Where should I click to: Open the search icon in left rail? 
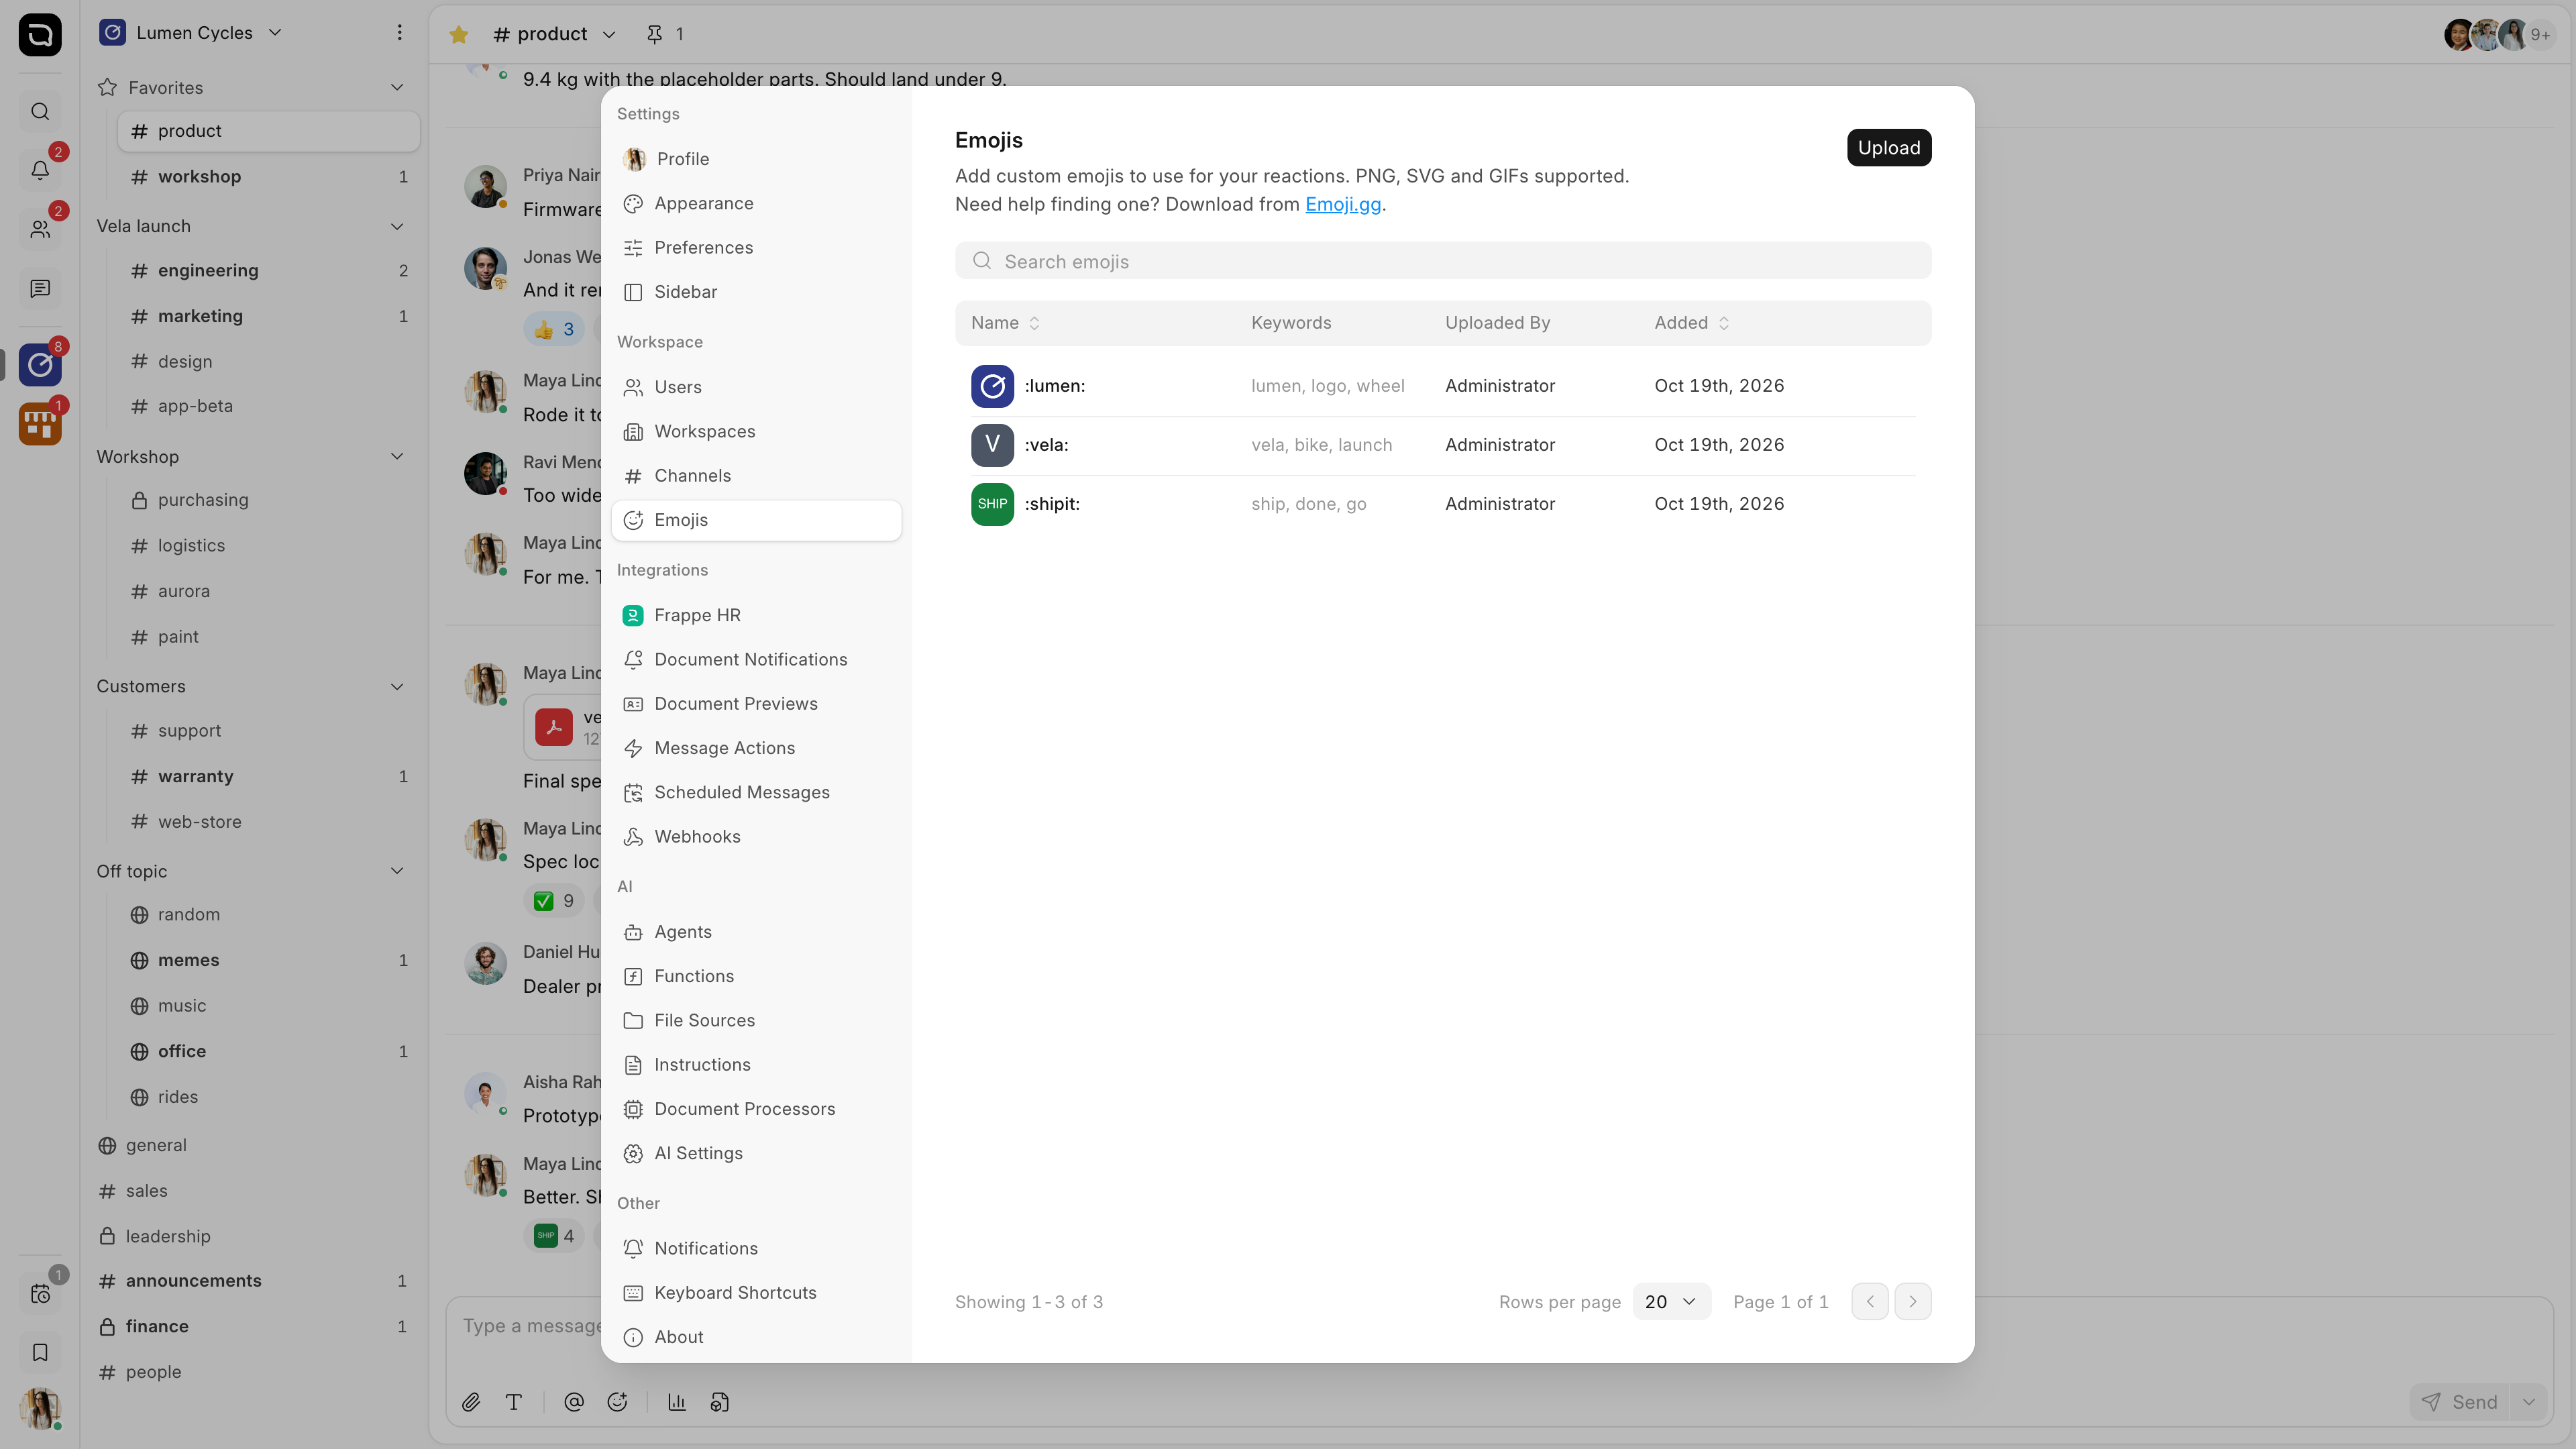pyautogui.click(x=40, y=111)
